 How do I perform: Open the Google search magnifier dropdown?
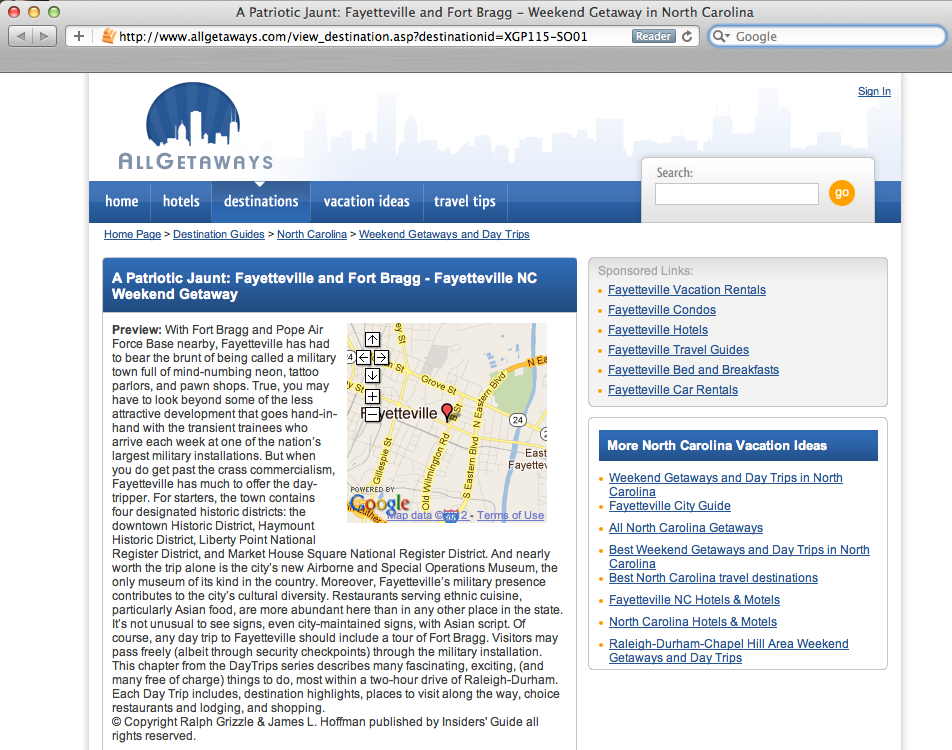tap(721, 36)
